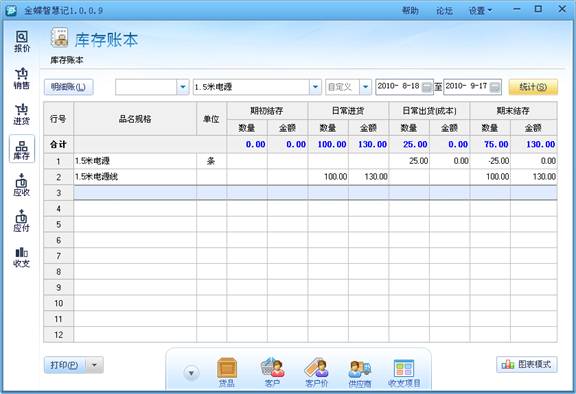The width and height of the screenshot is (576, 394).
Task: Open the 供应商 supplier icon
Action: (360, 372)
